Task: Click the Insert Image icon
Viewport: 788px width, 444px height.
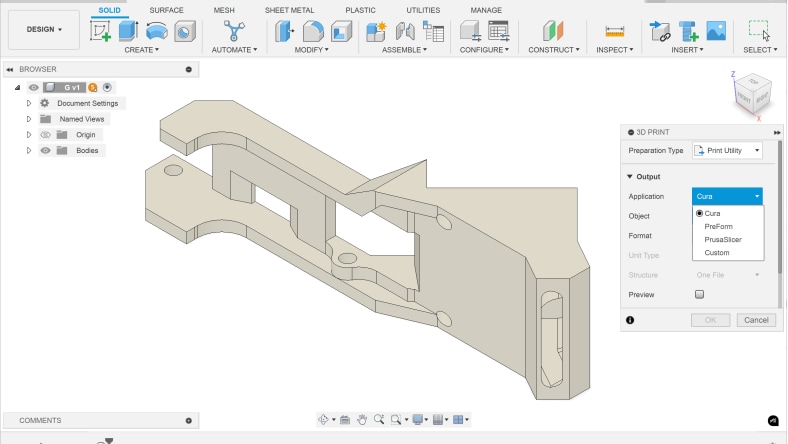Action: [715, 31]
